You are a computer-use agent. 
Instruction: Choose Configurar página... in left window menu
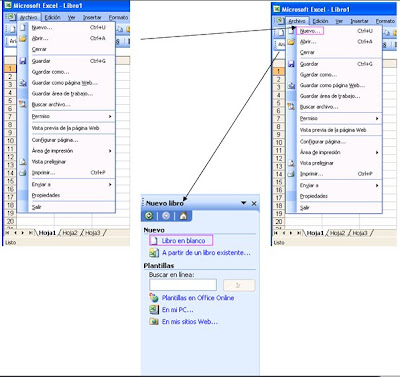(55, 140)
